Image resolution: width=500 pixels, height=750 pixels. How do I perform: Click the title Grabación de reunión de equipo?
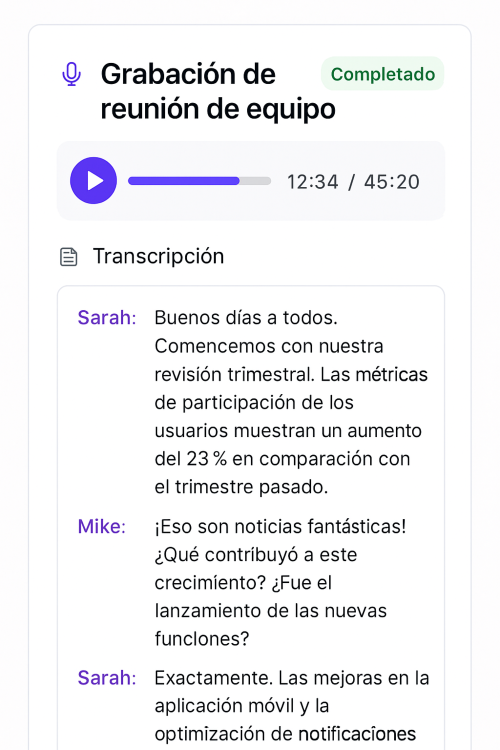coord(218,91)
